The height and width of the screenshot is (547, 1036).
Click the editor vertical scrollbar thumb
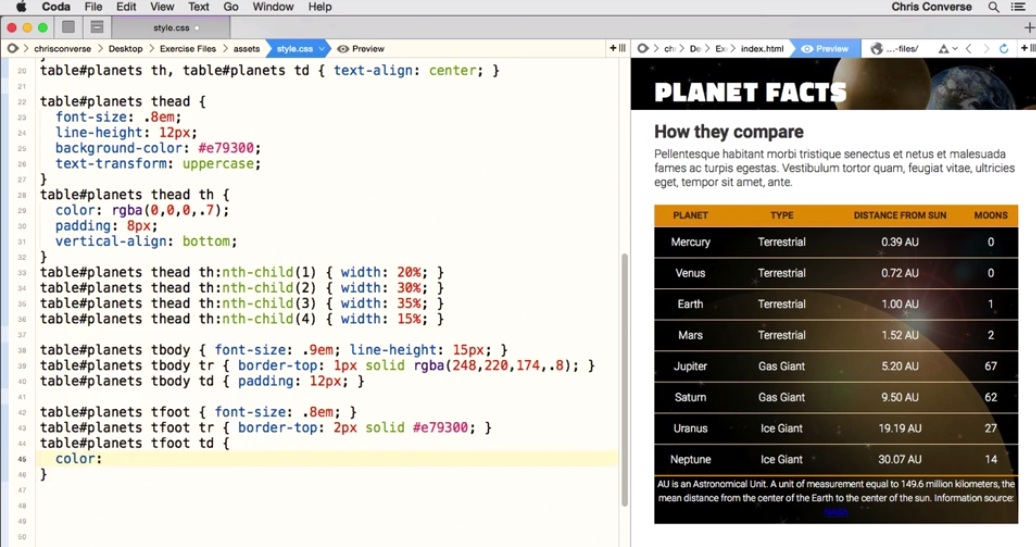point(624,380)
